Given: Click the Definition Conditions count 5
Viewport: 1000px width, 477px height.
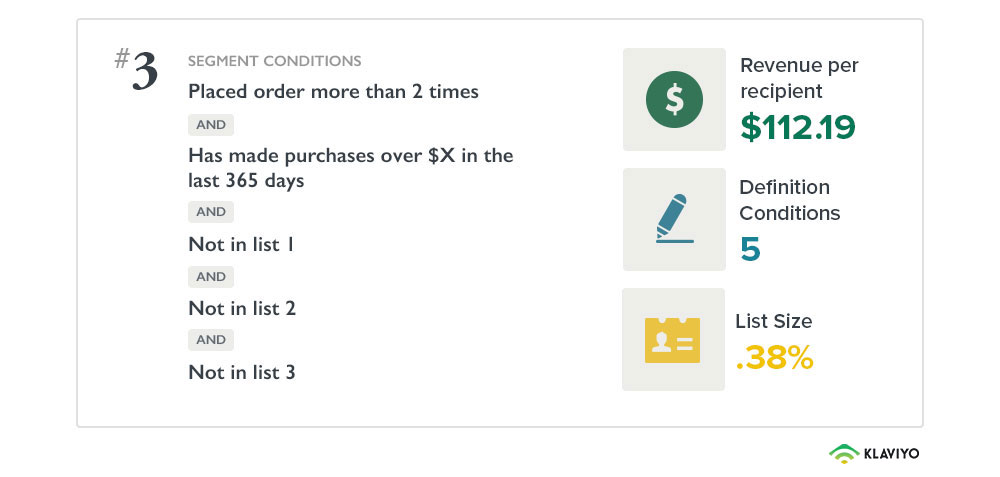Looking at the screenshot, I should pyautogui.click(x=750, y=248).
